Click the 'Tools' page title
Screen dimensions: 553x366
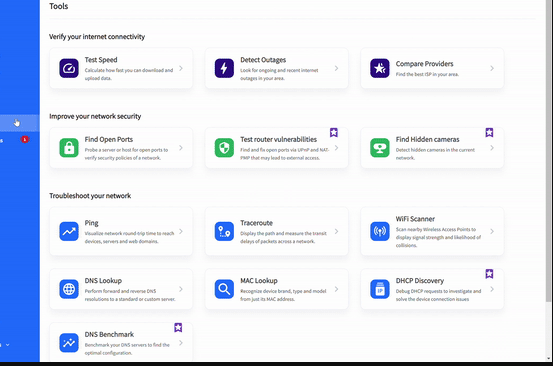coord(59,6)
